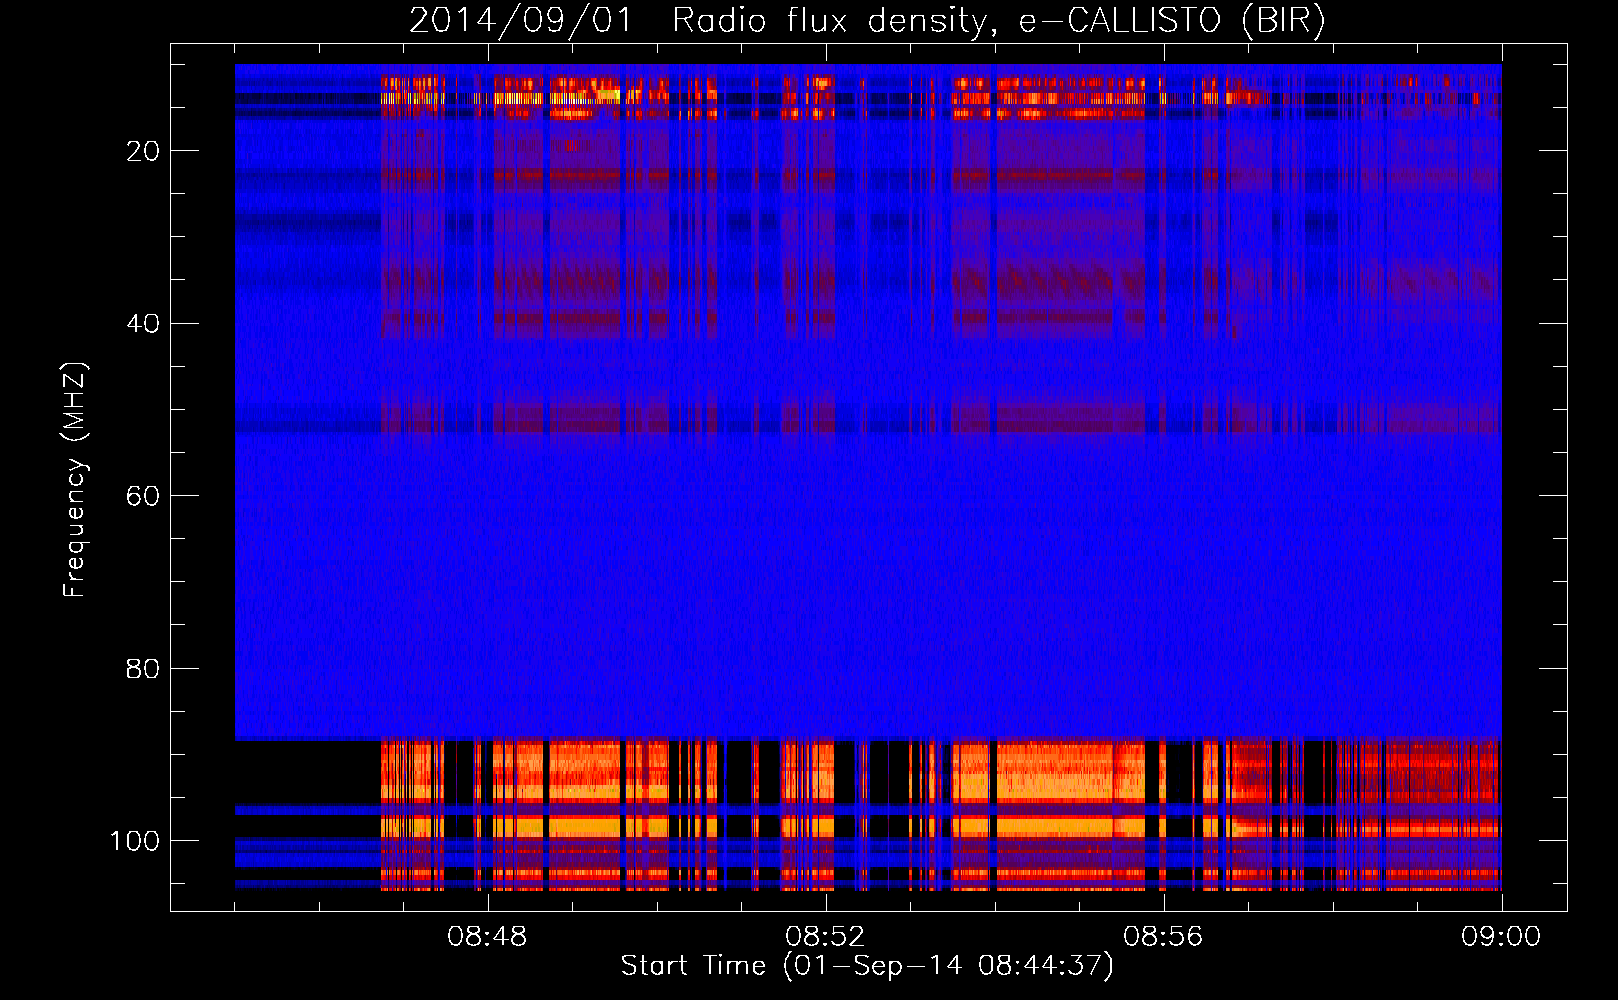Image resolution: width=1618 pixels, height=1000 pixels.
Task: Click the "08:56" time tick label
Action: tap(1163, 937)
